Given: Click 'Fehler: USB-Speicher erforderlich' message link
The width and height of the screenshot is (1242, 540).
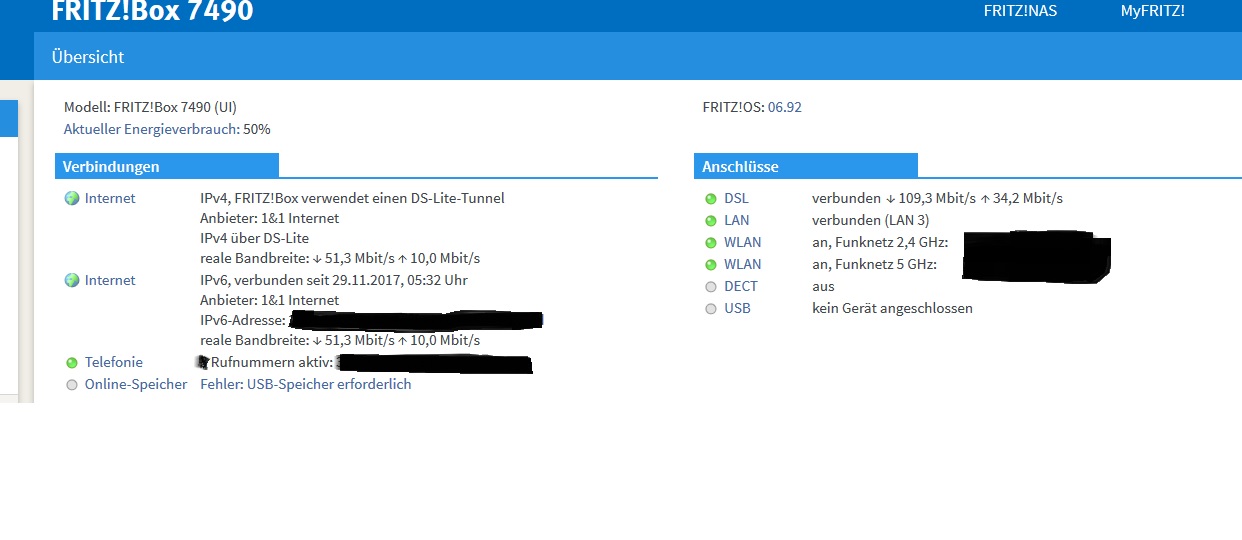Looking at the screenshot, I should click(305, 385).
